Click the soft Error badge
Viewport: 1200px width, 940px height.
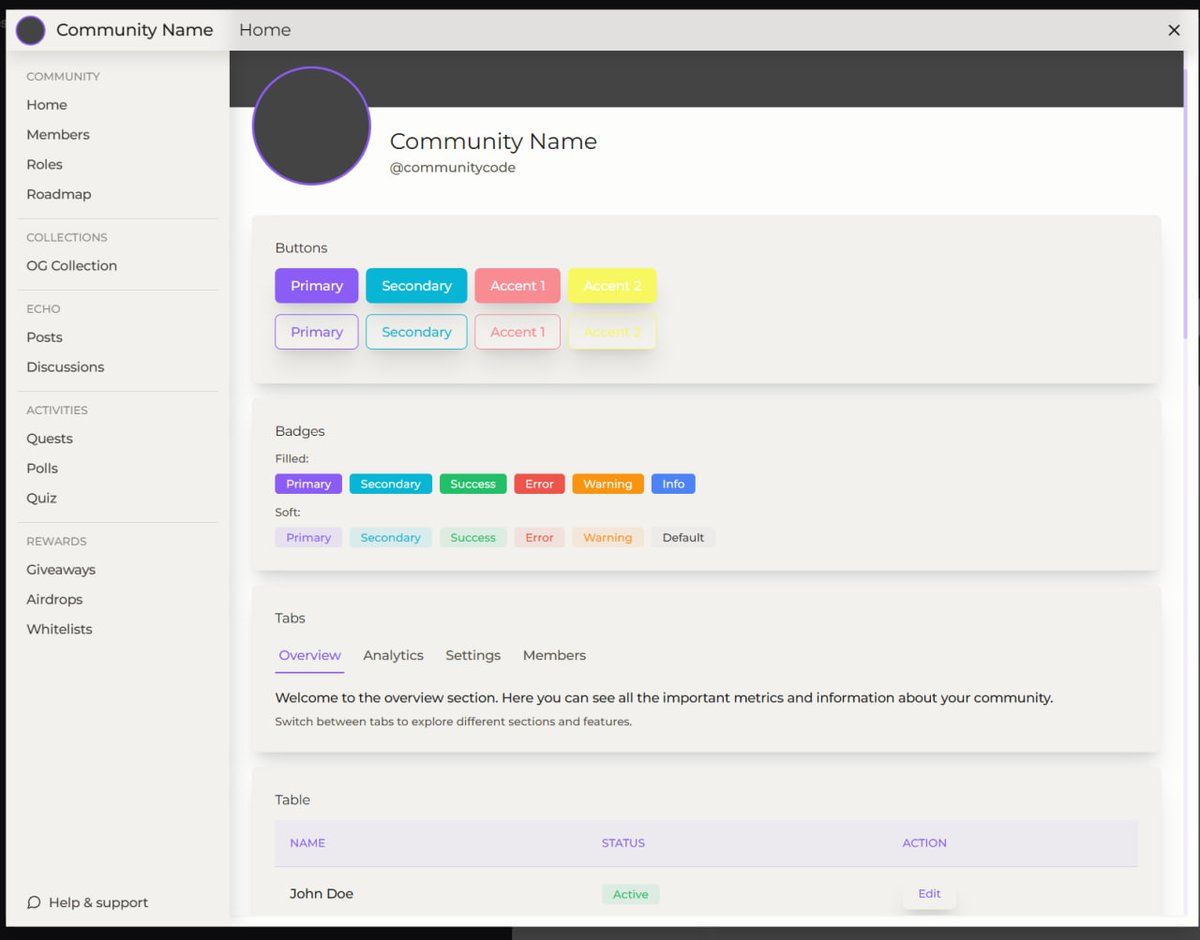540,538
